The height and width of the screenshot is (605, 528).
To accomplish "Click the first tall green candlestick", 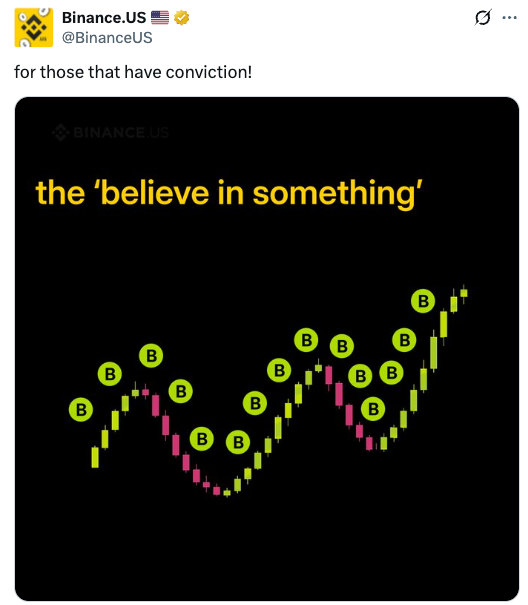I will [x=95, y=457].
